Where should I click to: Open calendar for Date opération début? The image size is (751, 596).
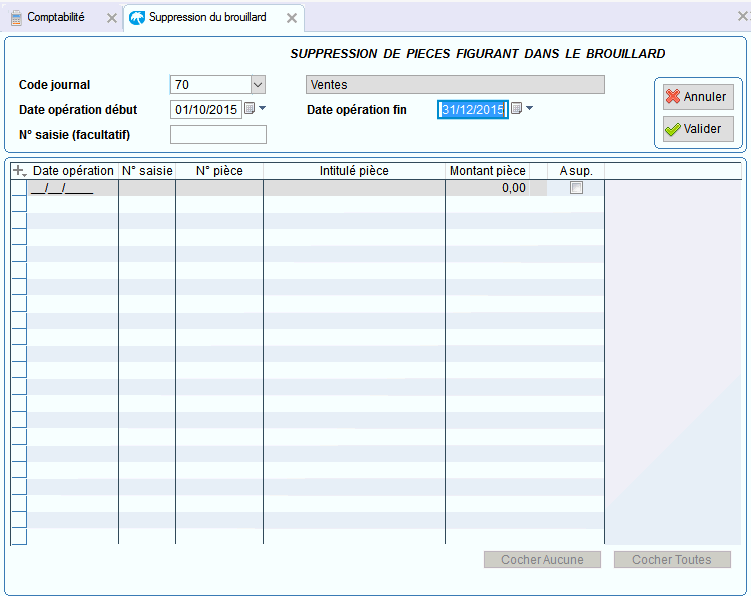pyautogui.click(x=250, y=109)
